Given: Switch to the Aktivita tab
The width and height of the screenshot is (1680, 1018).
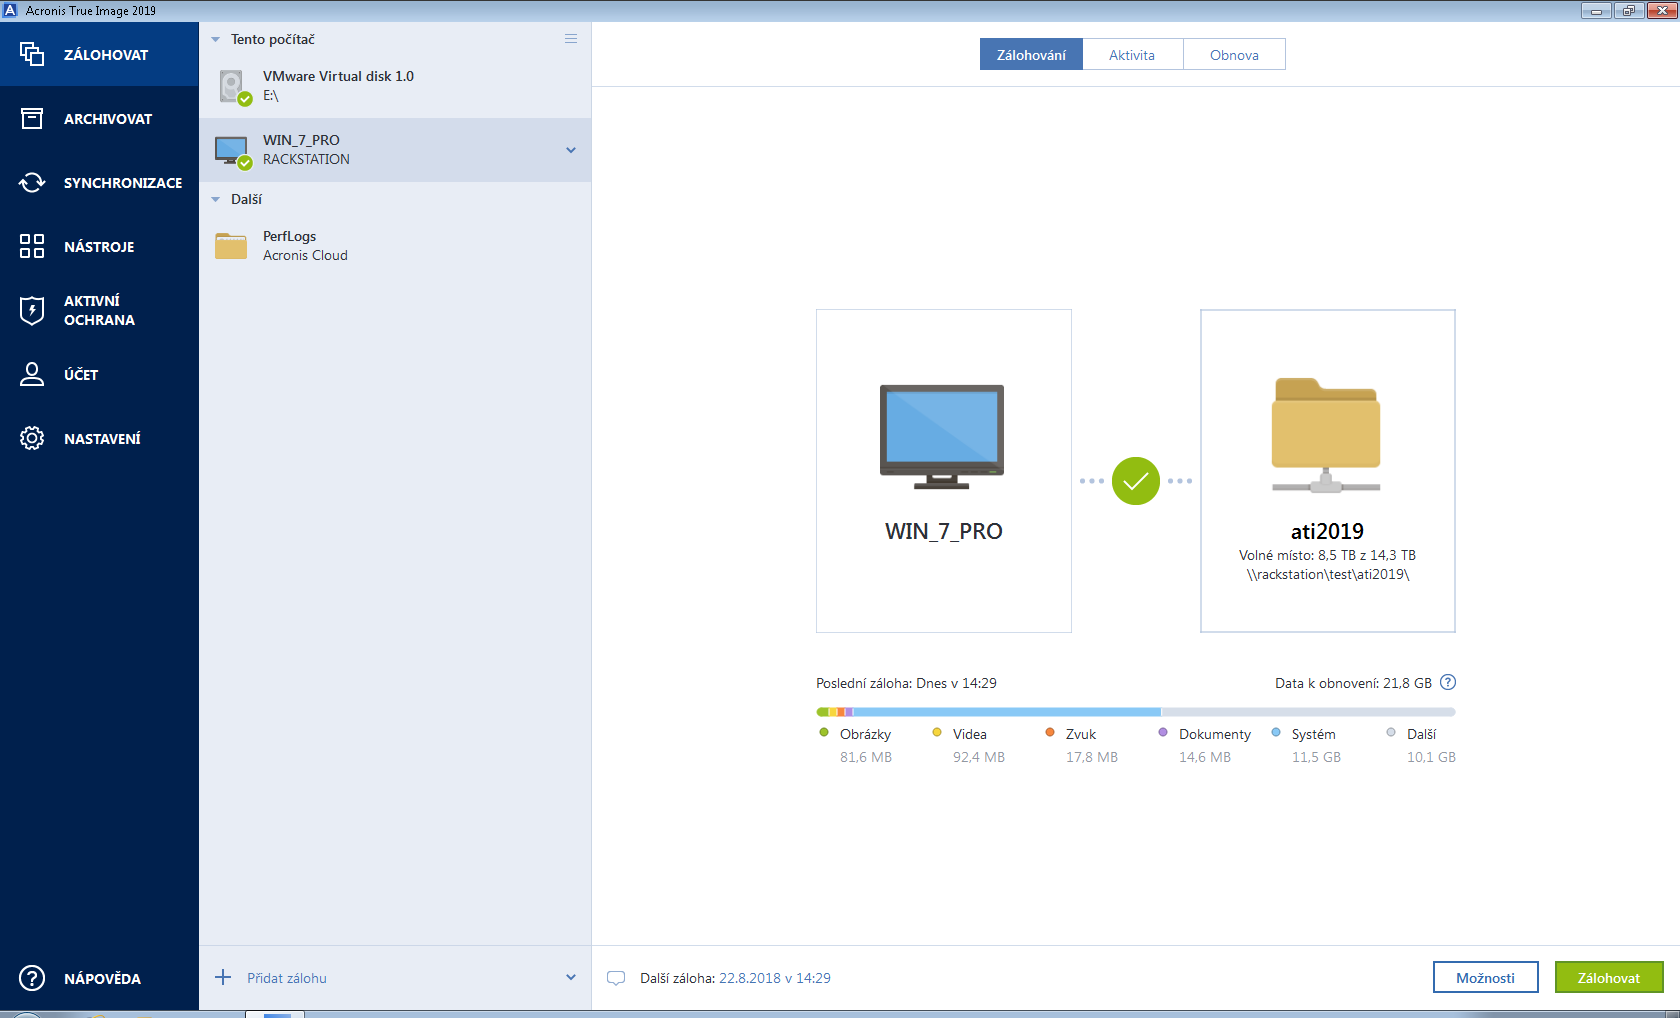Looking at the screenshot, I should click(1132, 55).
